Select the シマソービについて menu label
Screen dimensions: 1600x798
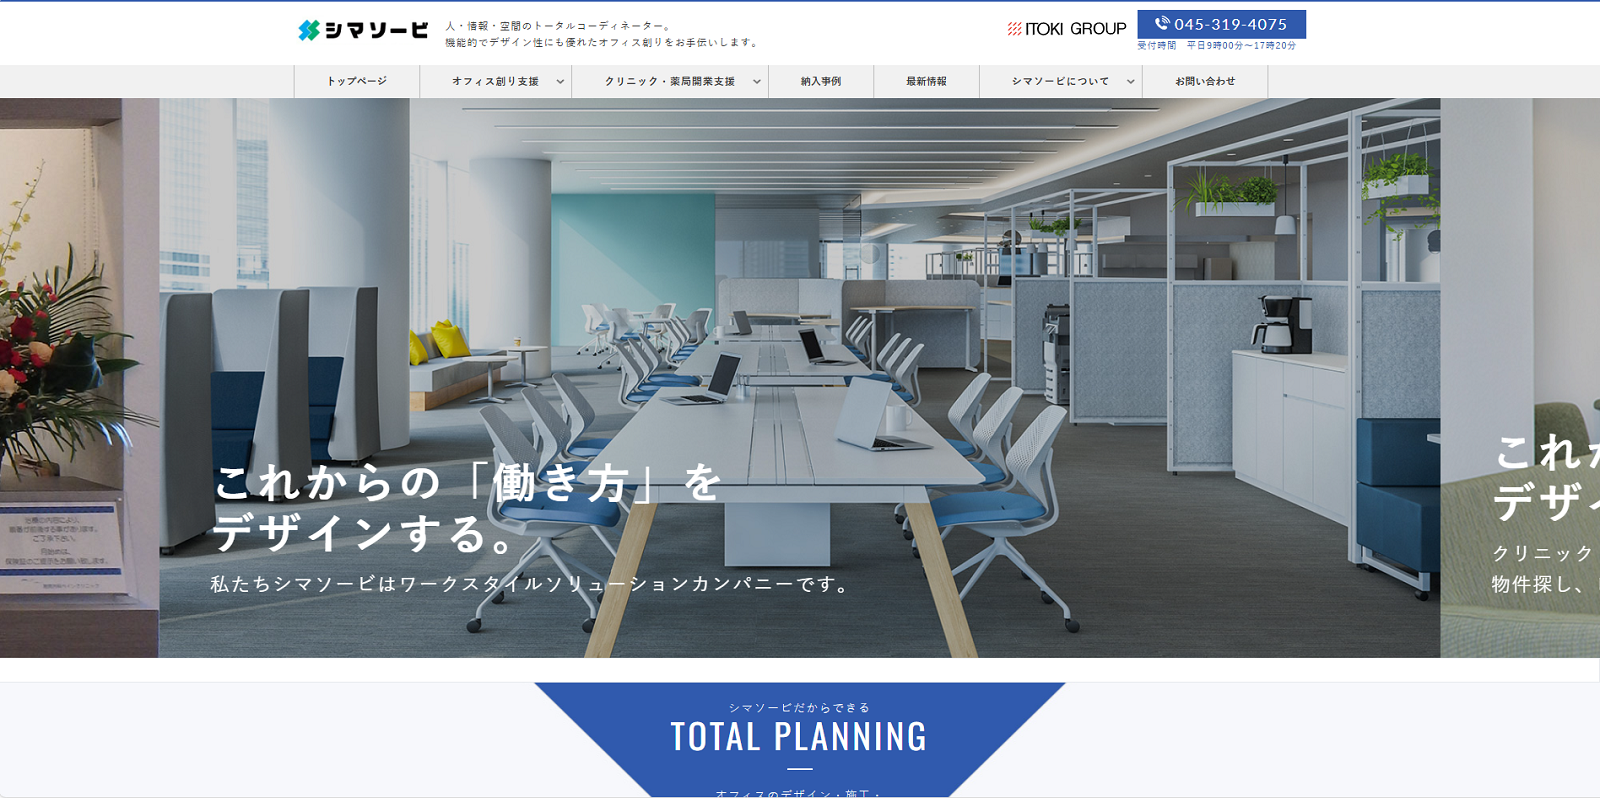1060,82
